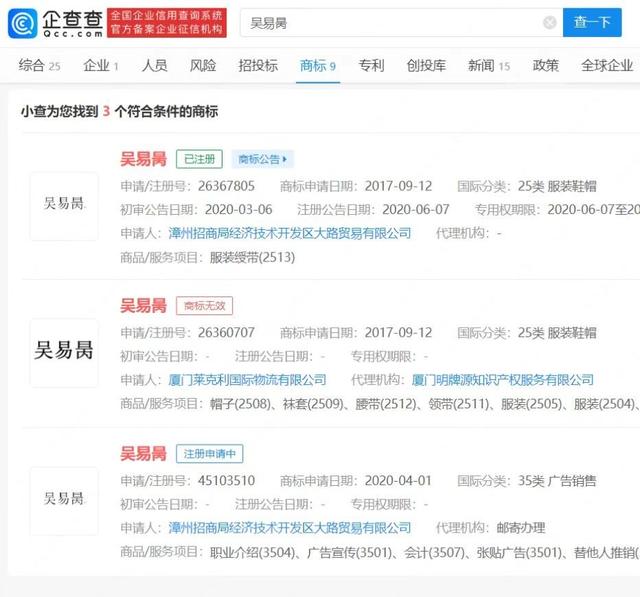Screen dimensions: 640x597
Task: Open the 综合 tab
Action: click(39, 66)
